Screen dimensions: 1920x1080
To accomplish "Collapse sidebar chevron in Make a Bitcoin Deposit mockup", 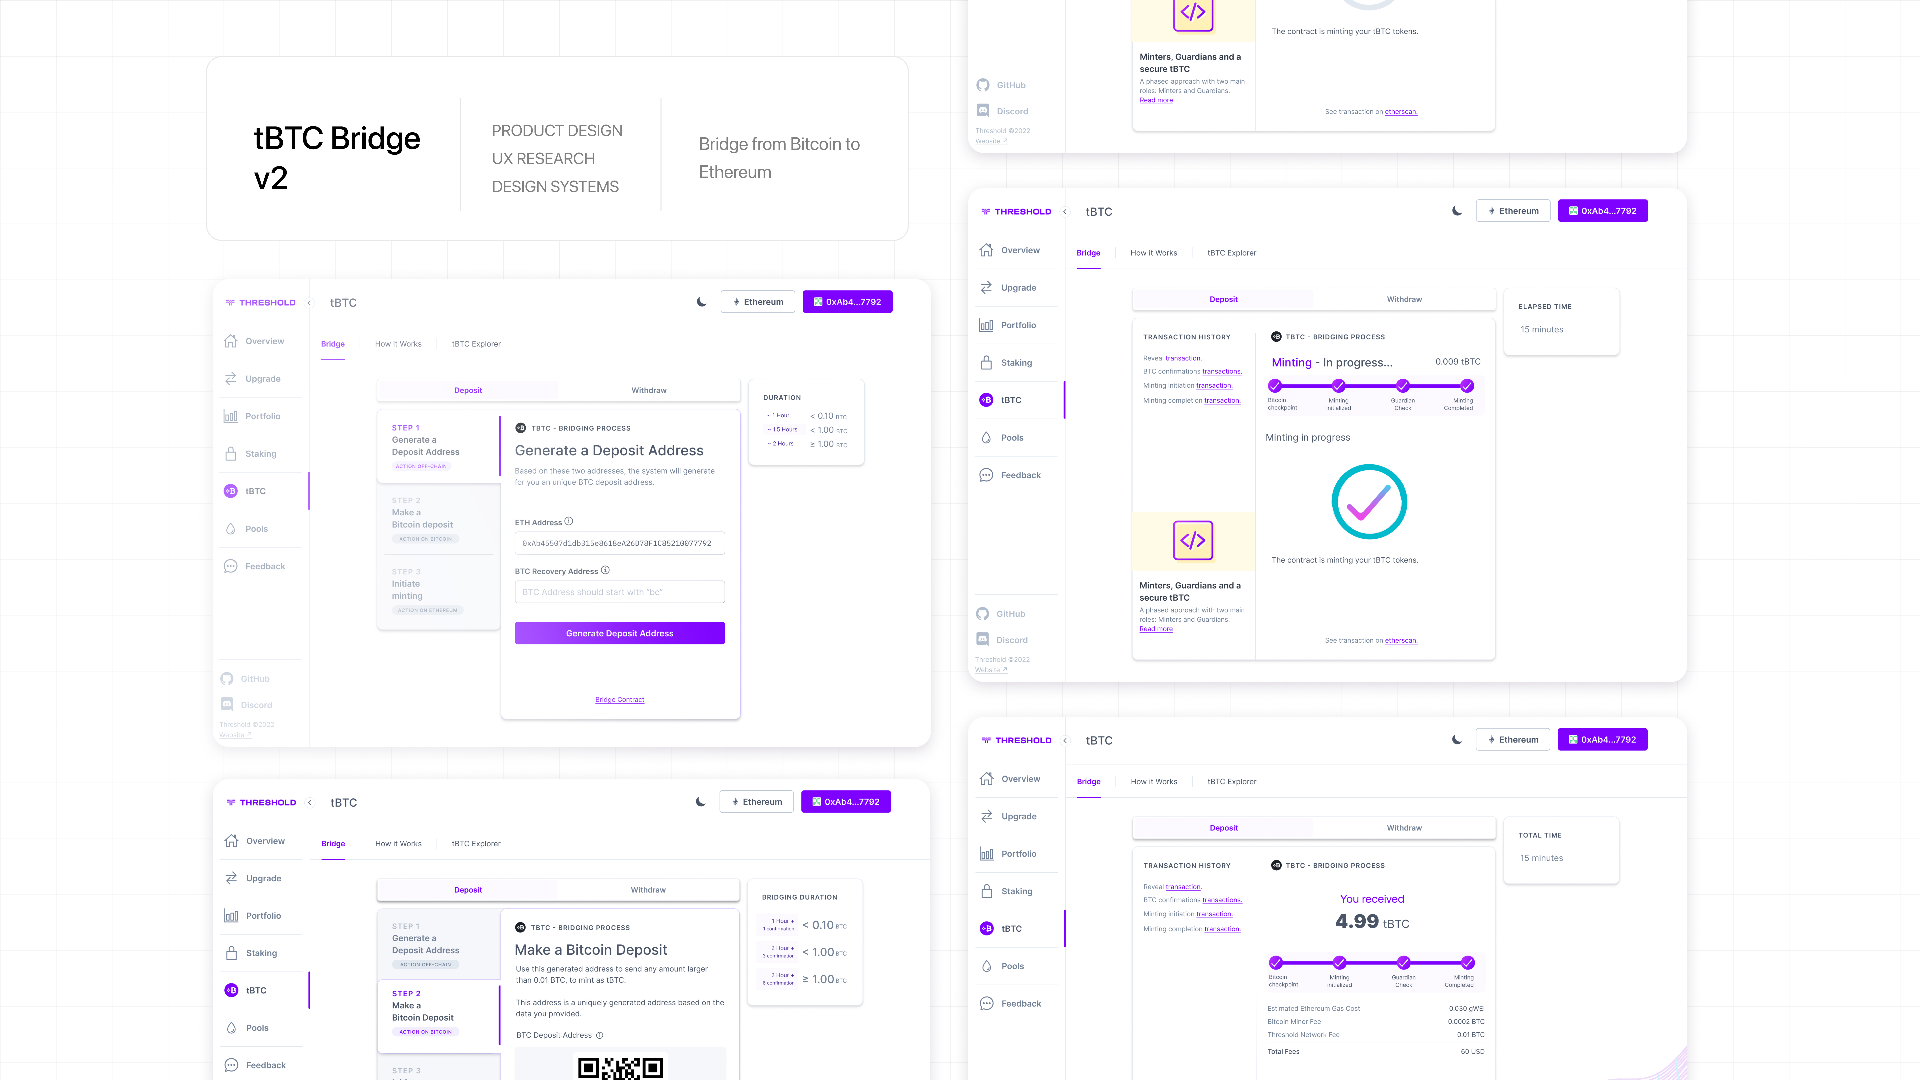I will tap(310, 802).
